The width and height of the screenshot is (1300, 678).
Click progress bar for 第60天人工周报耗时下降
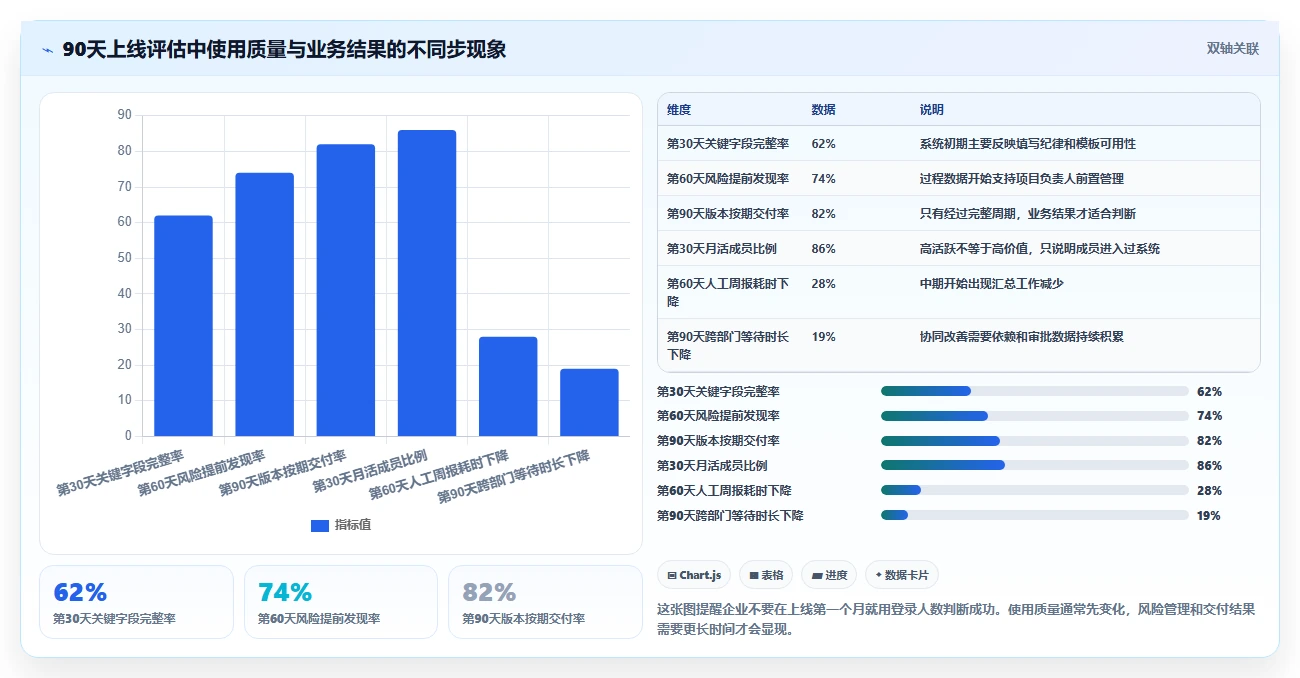[1034, 491]
